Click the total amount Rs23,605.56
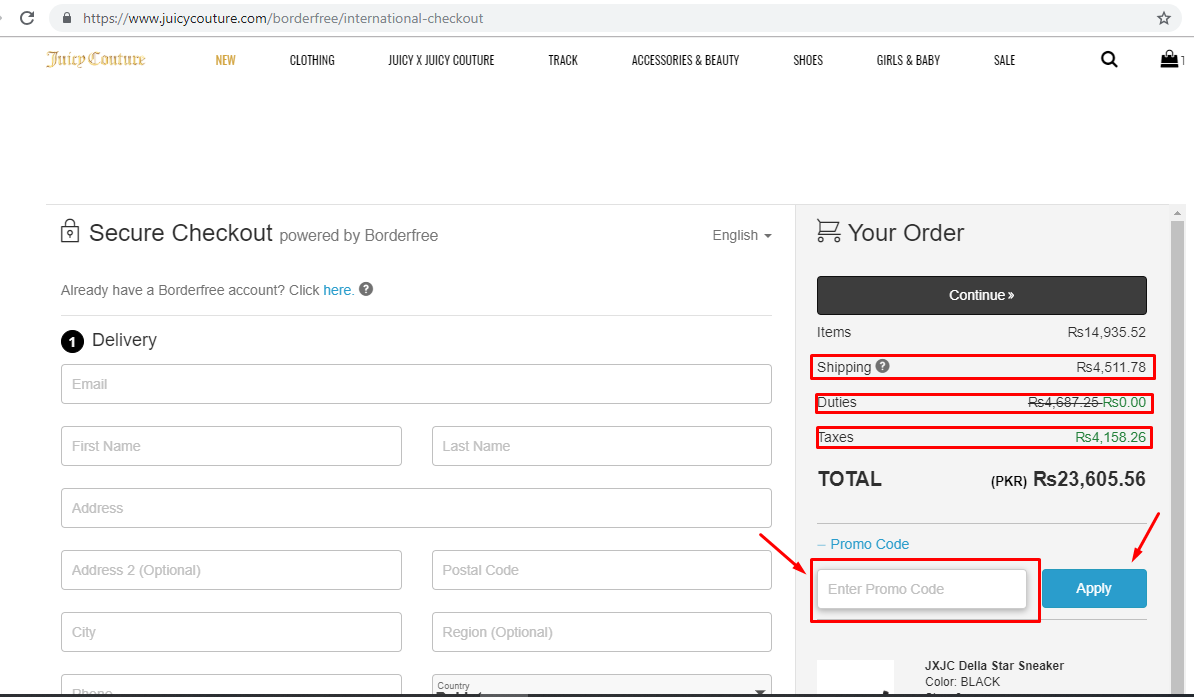 click(x=1089, y=479)
